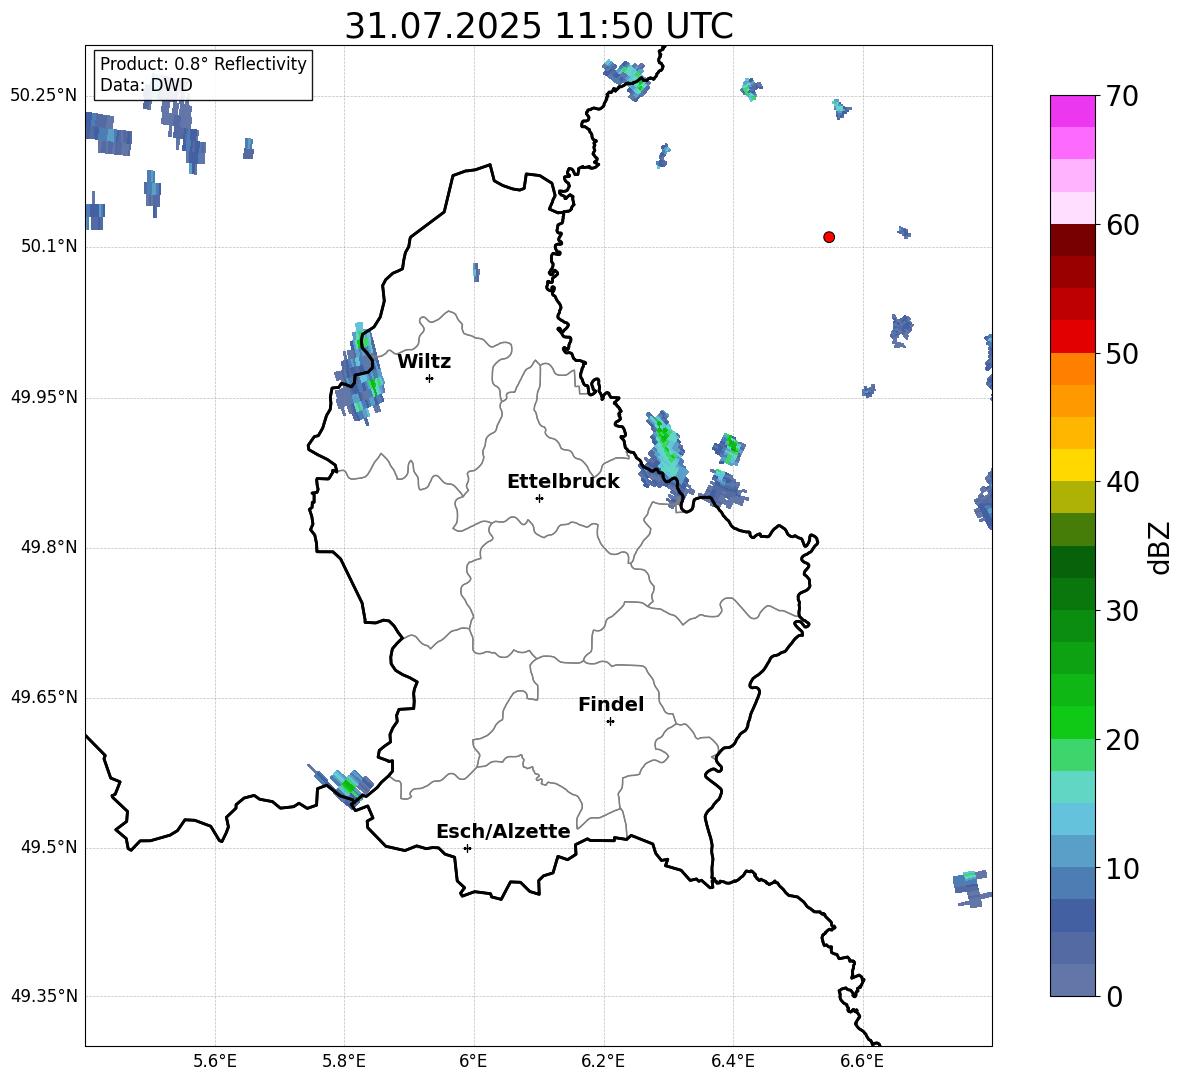Click the radar echo west of Wiltz
This screenshot has width=1184, height=1081.
[361, 375]
